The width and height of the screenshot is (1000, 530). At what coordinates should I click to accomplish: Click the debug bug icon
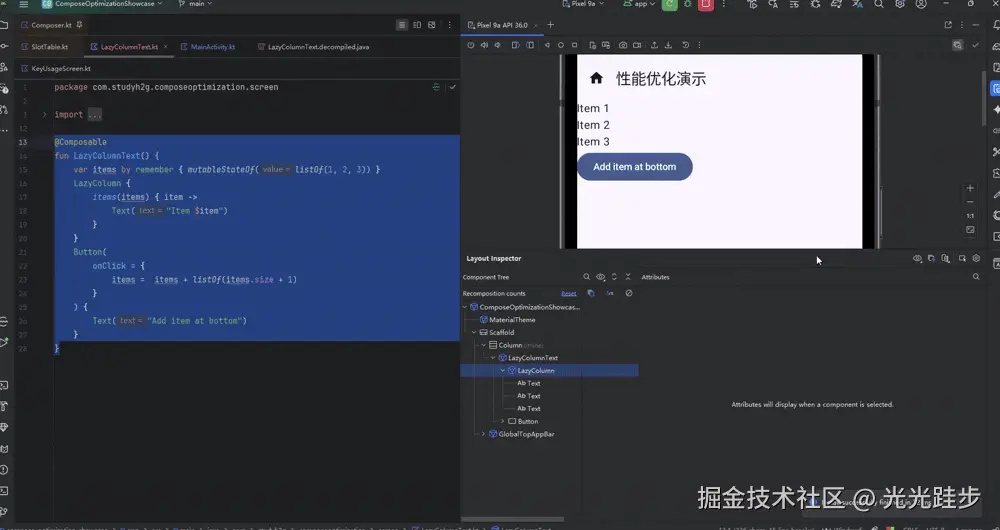(x=688, y=4)
